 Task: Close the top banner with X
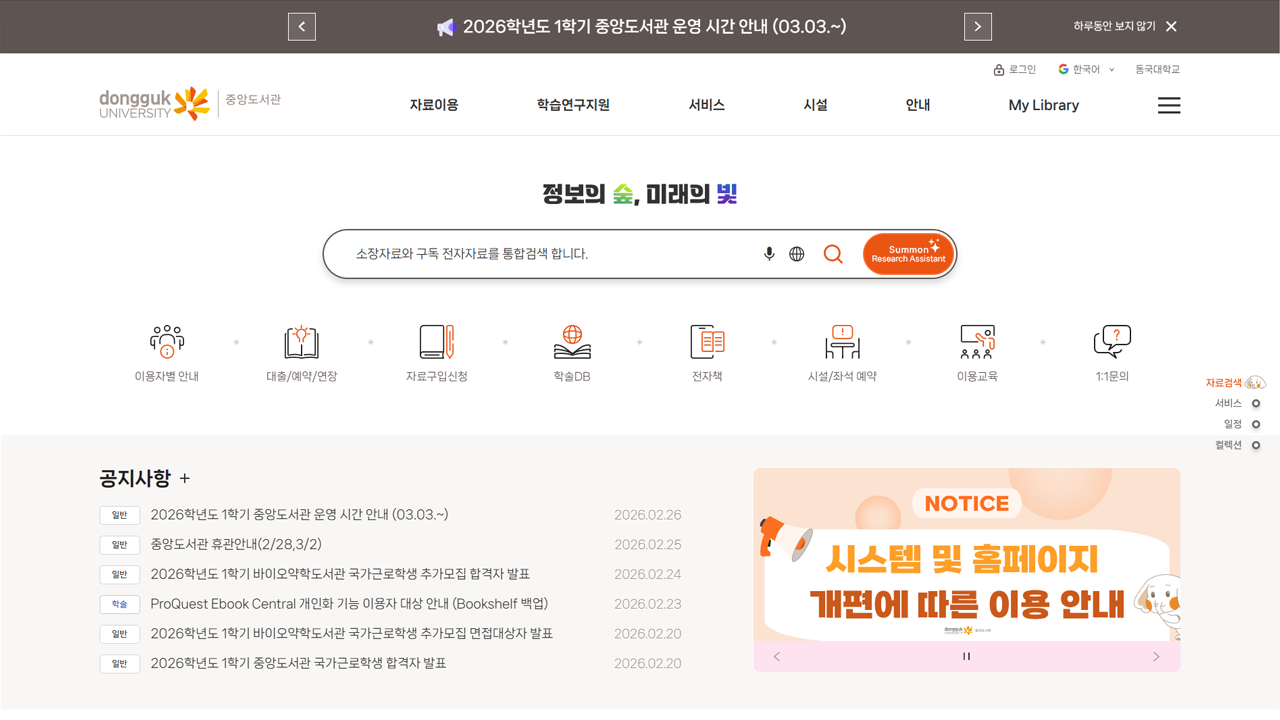1171,27
